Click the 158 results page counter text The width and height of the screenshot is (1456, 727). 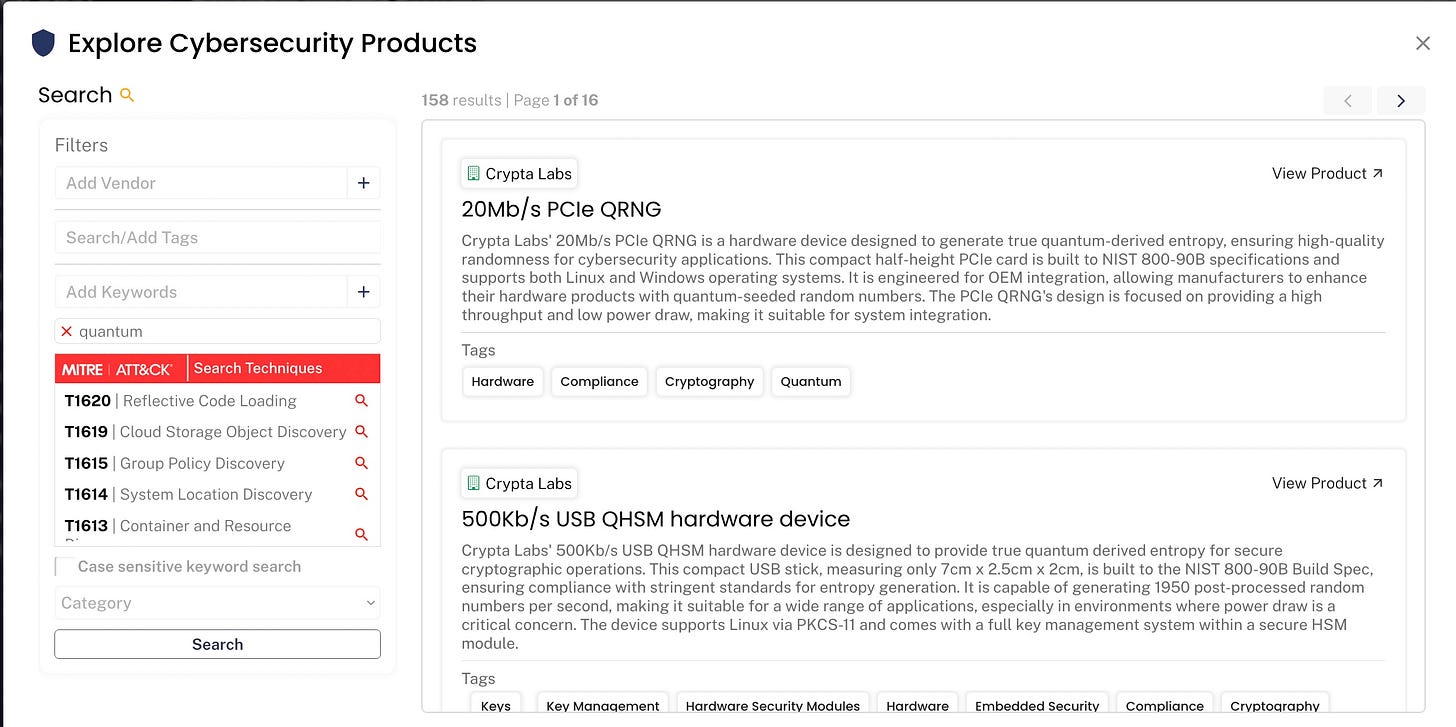(510, 100)
